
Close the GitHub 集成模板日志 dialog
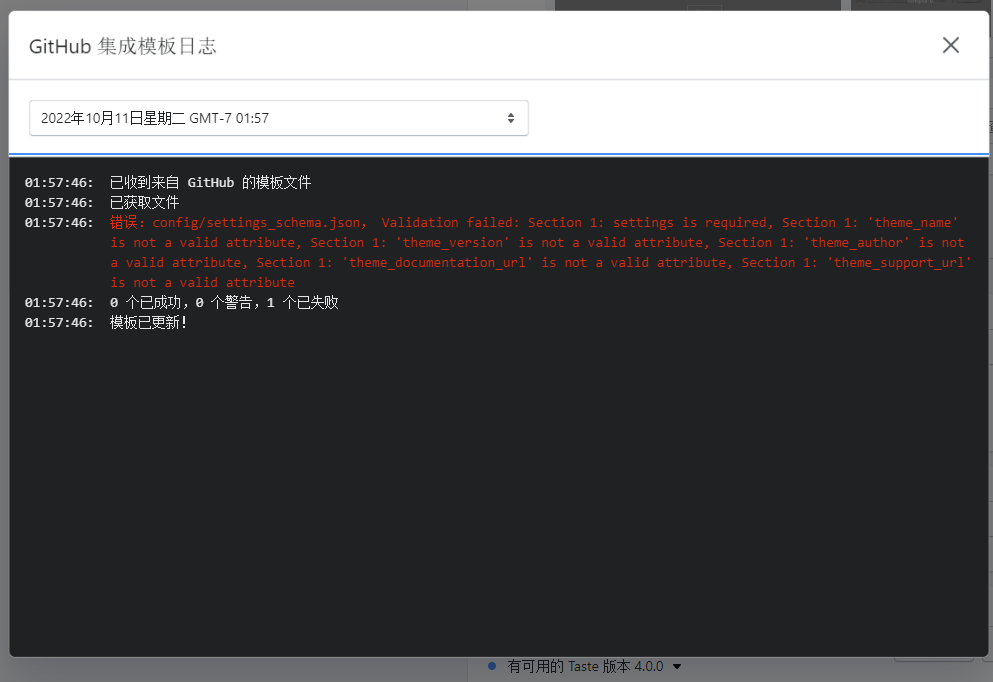tap(951, 45)
